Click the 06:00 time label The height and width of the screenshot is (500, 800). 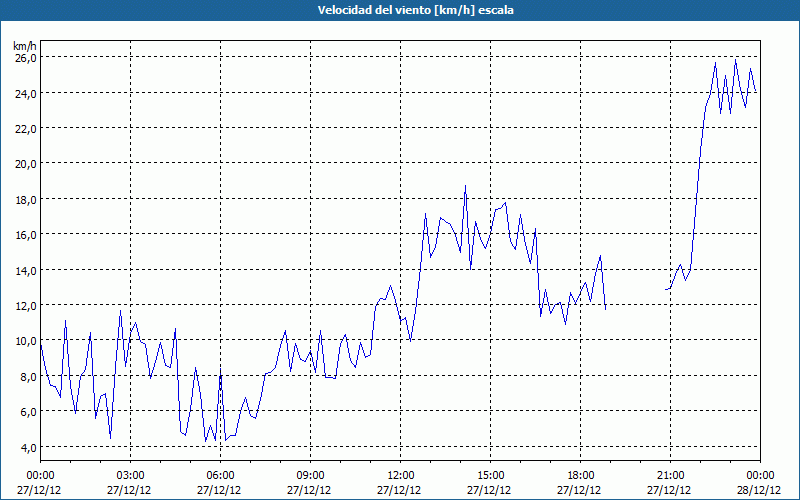pyautogui.click(x=220, y=476)
